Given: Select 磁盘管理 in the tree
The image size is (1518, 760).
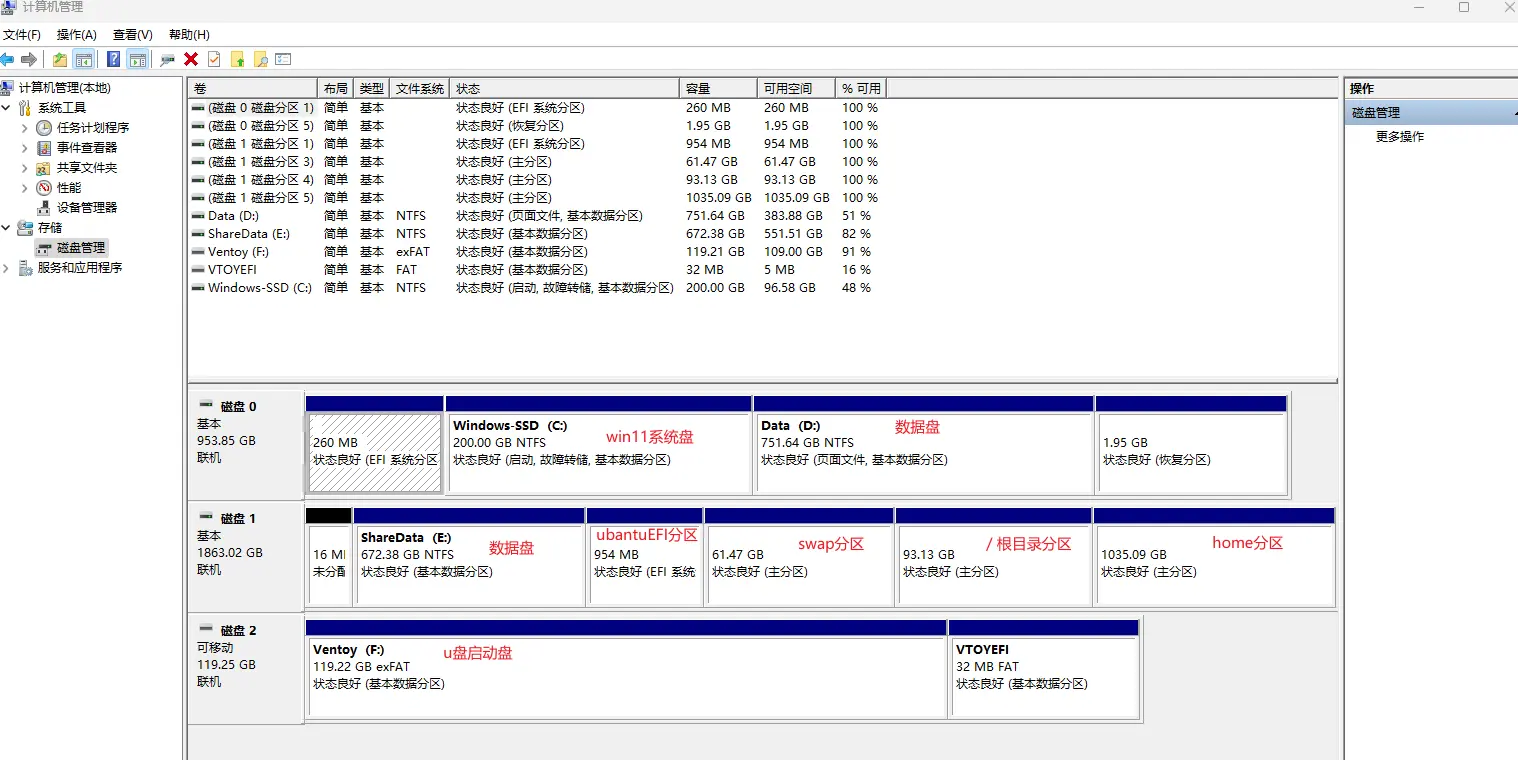Looking at the screenshot, I should pos(81,248).
